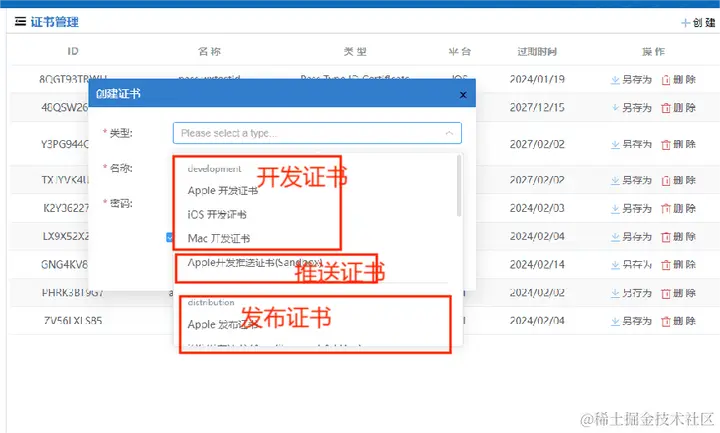This screenshot has height=433, width=720.
Task: Click the date cell 2024/02/14
Action: [537, 264]
